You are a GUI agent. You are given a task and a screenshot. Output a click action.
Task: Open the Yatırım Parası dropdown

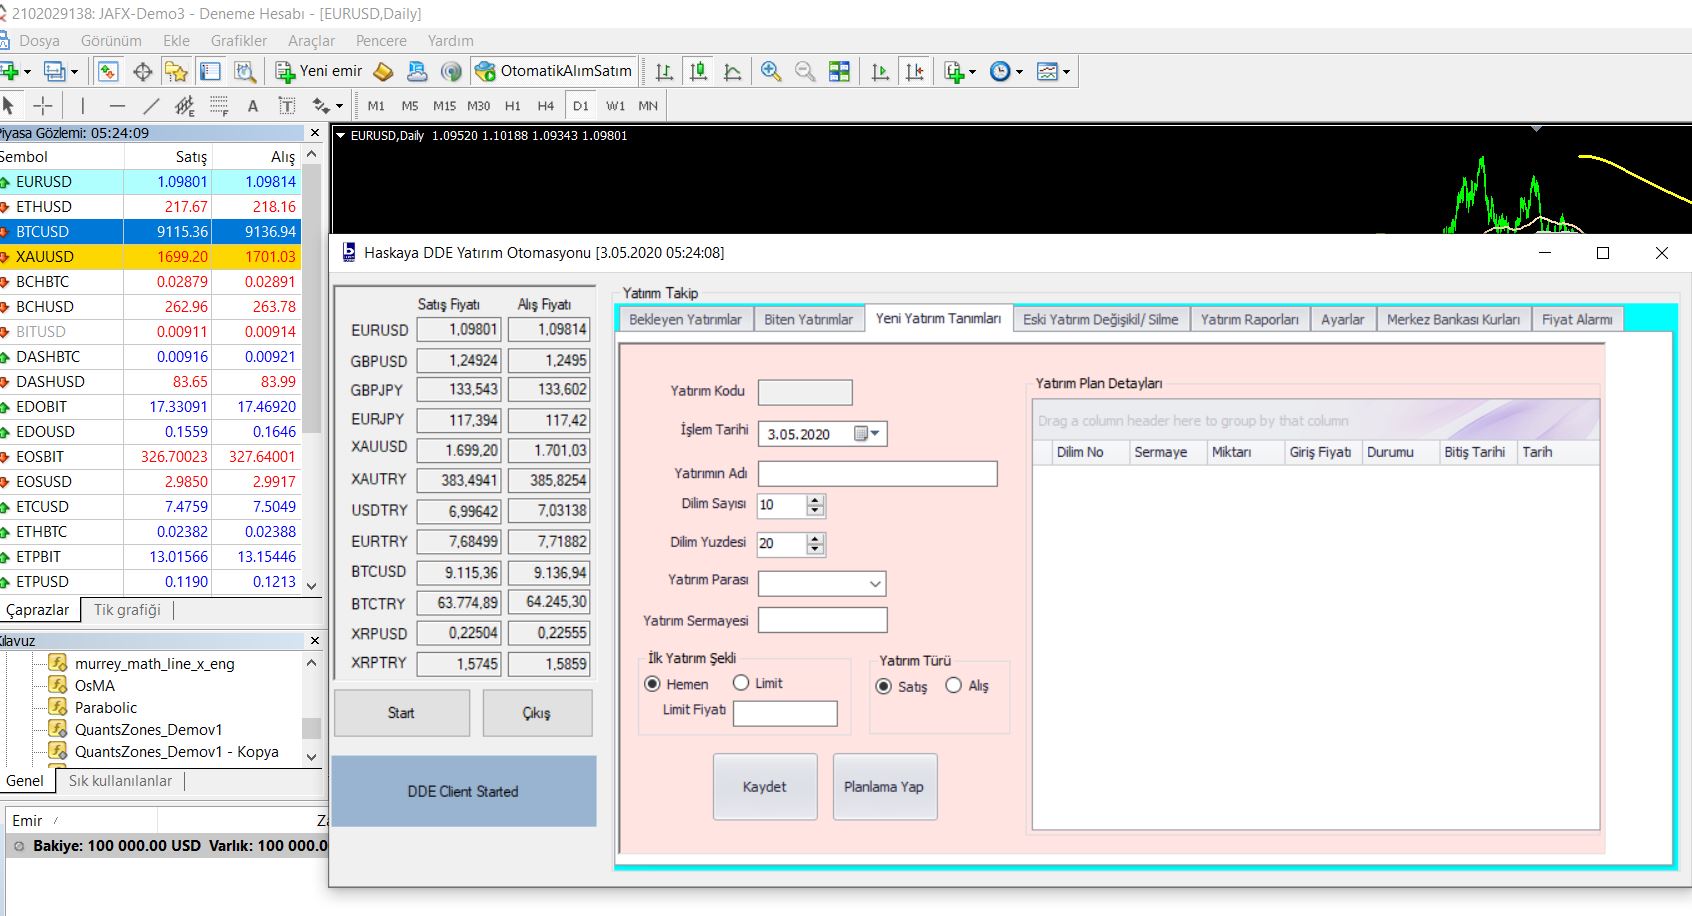tap(875, 584)
